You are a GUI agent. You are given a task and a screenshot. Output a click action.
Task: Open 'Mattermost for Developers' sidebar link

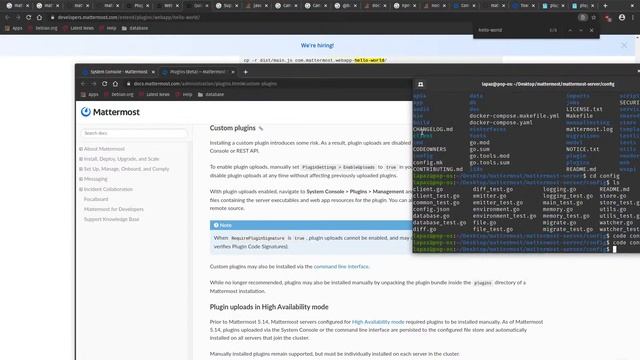[113, 209]
